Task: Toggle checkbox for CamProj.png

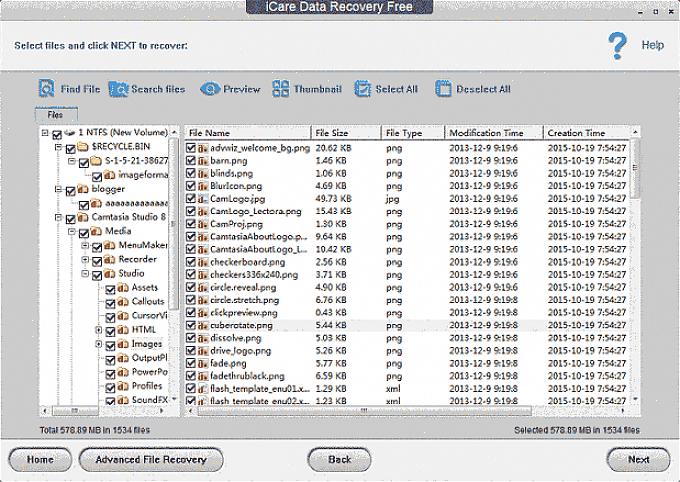Action: pyautogui.click(x=191, y=224)
